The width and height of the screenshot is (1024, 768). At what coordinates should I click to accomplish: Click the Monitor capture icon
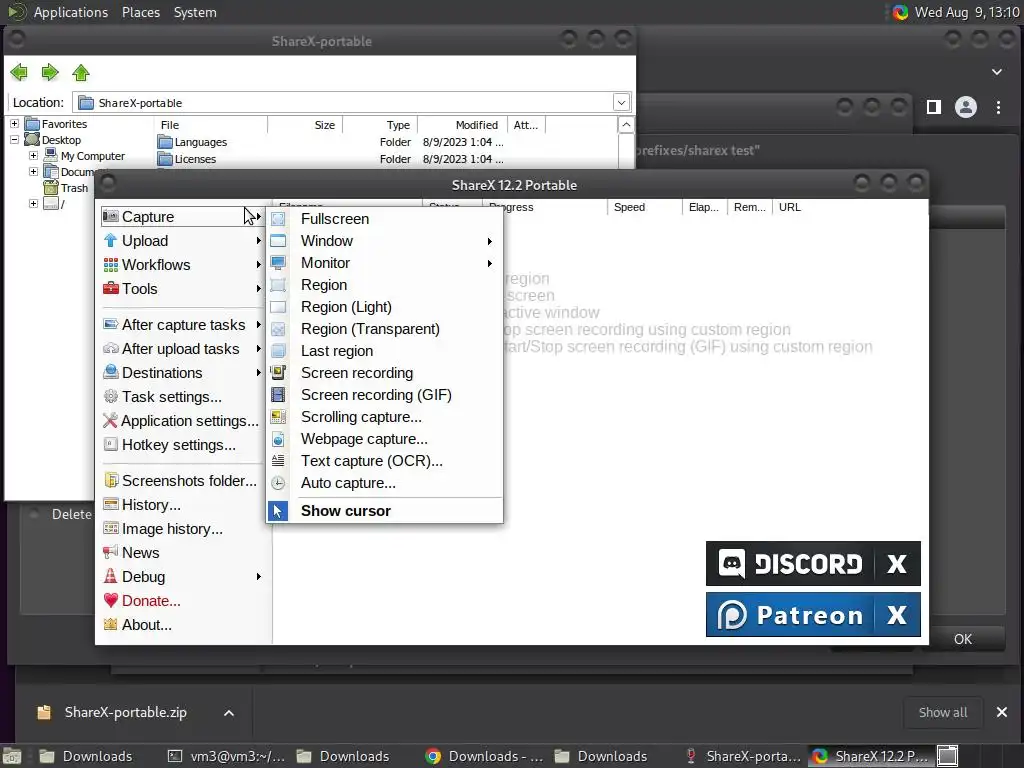coord(278,263)
